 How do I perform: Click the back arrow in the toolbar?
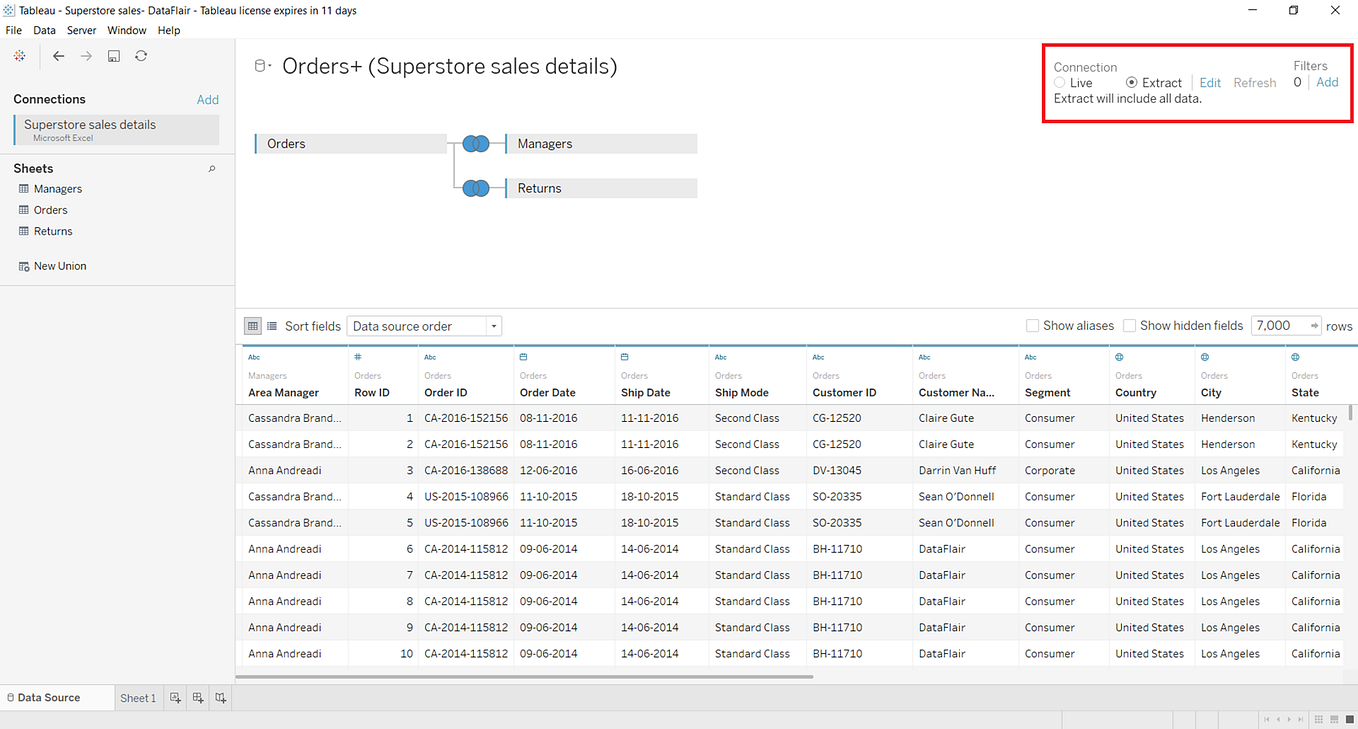coord(59,56)
